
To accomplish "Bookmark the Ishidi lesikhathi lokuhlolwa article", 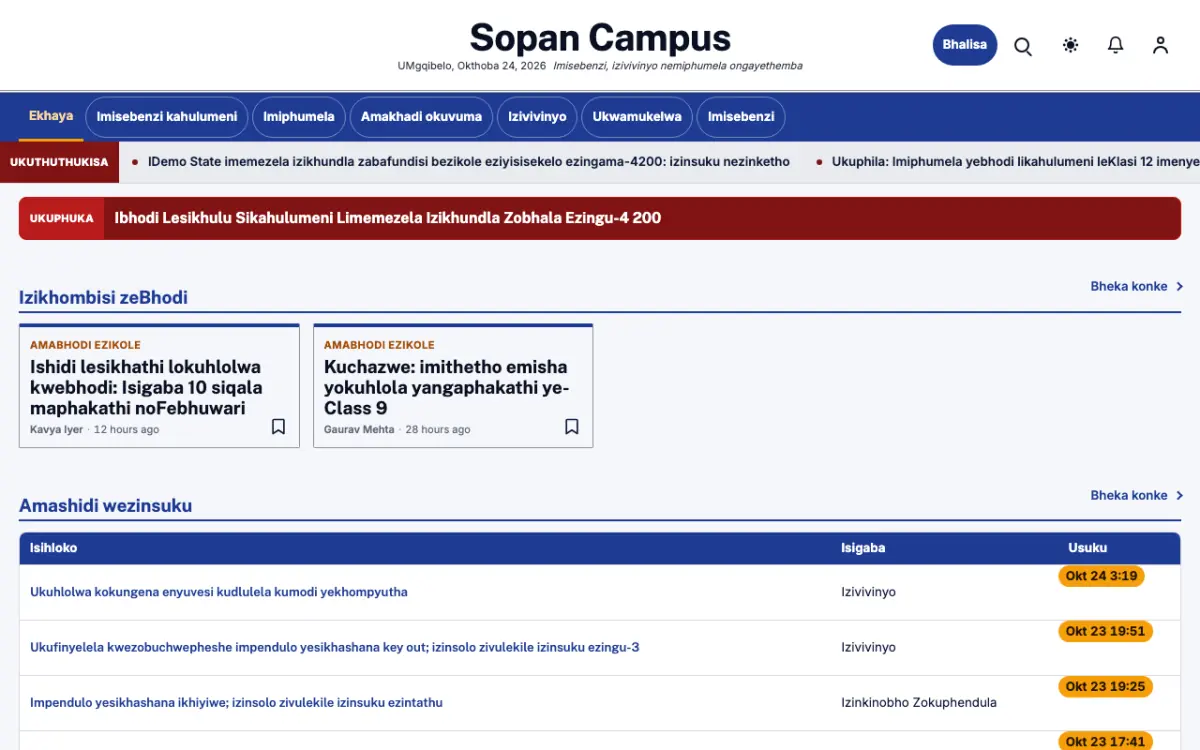I will tap(278, 427).
